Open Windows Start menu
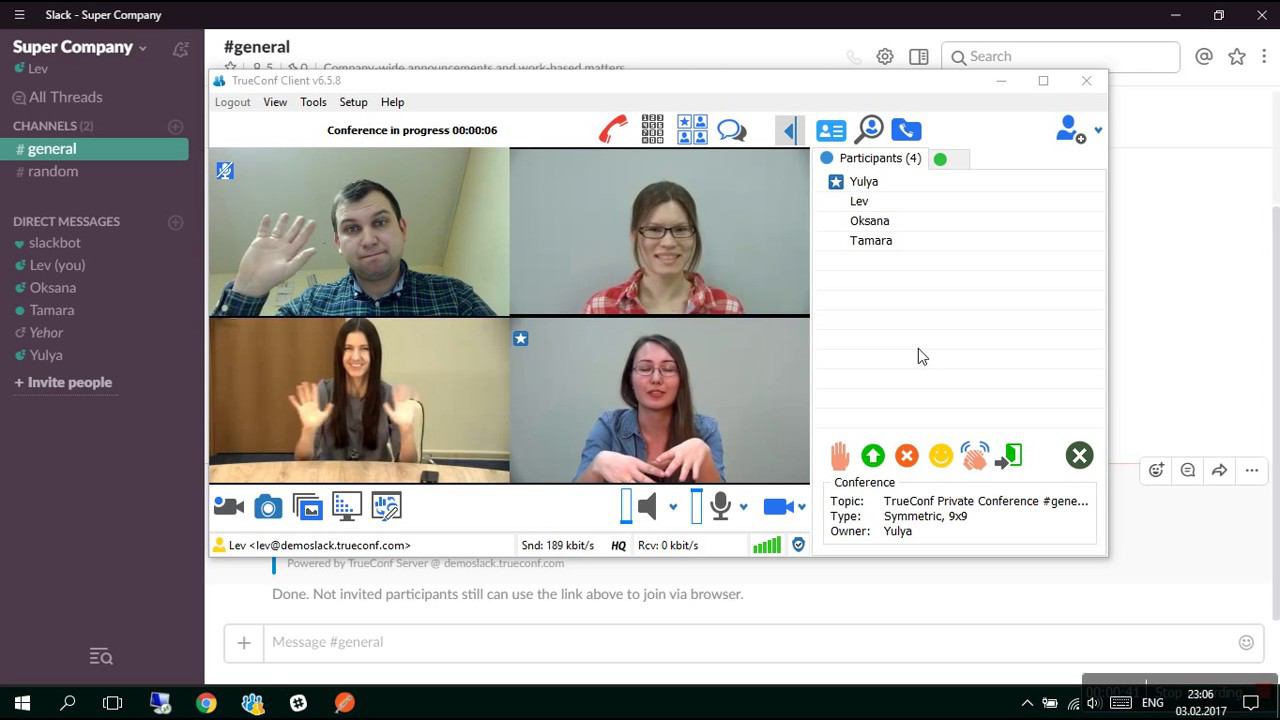 click(22, 703)
